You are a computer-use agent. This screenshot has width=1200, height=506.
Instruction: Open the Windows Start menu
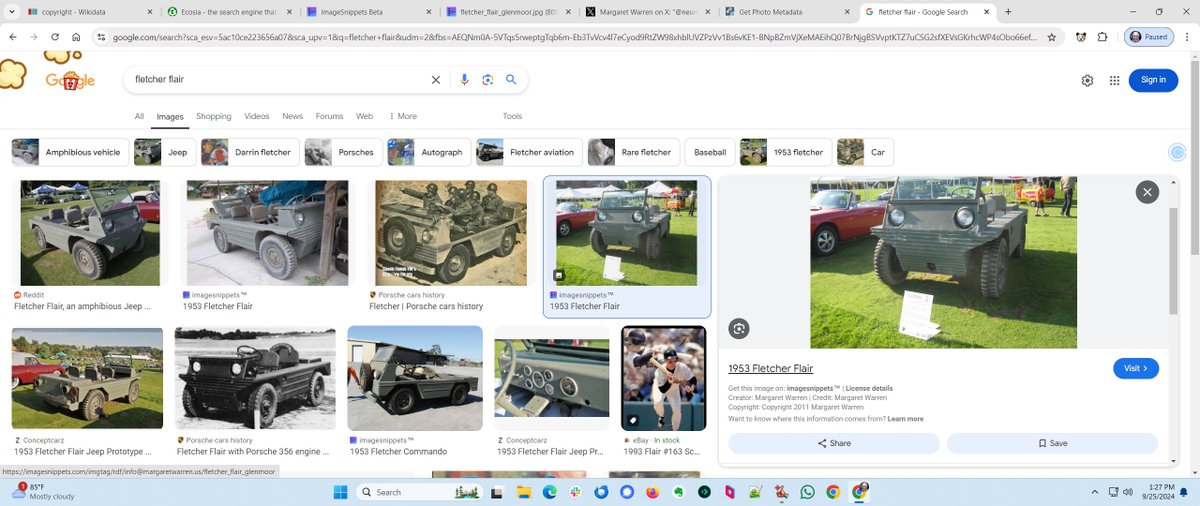(339, 492)
